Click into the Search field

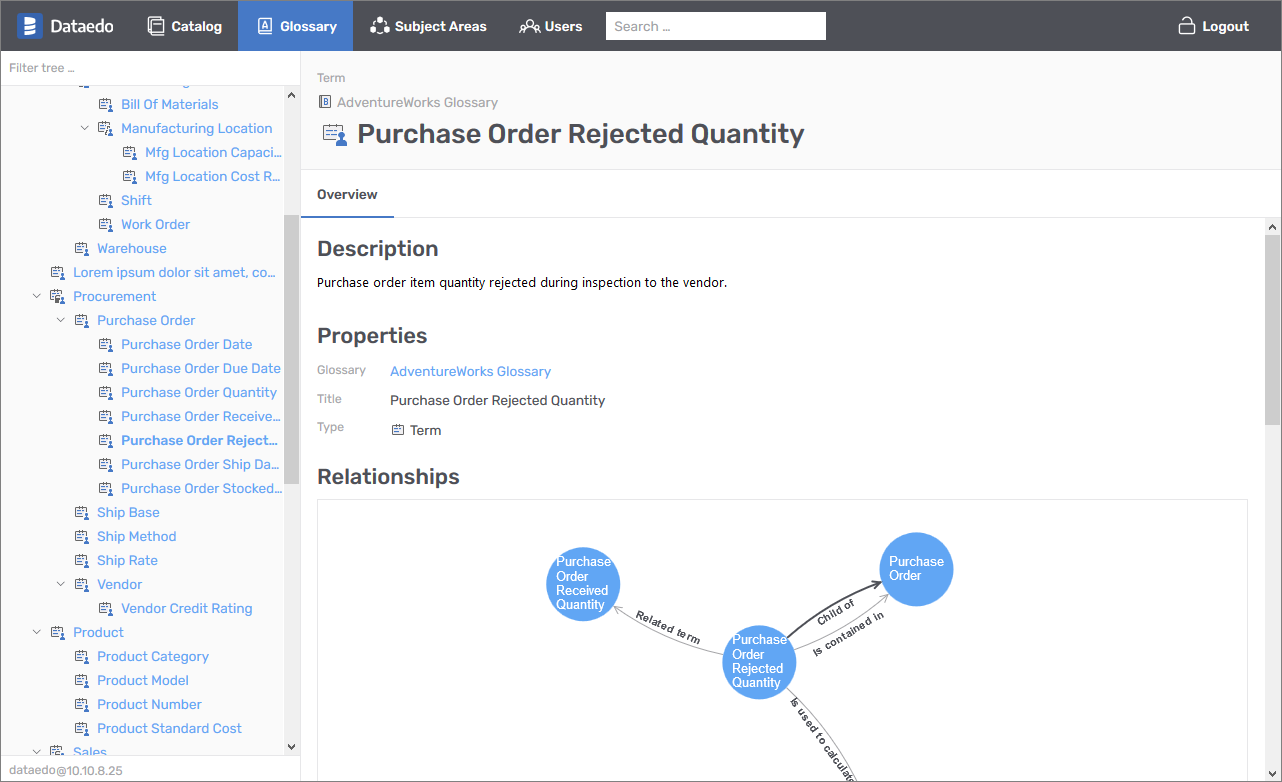pyautogui.click(x=715, y=26)
